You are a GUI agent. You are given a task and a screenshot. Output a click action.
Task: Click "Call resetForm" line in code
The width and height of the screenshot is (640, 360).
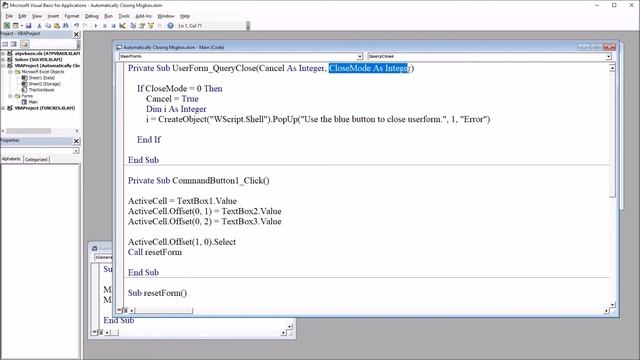pos(155,252)
